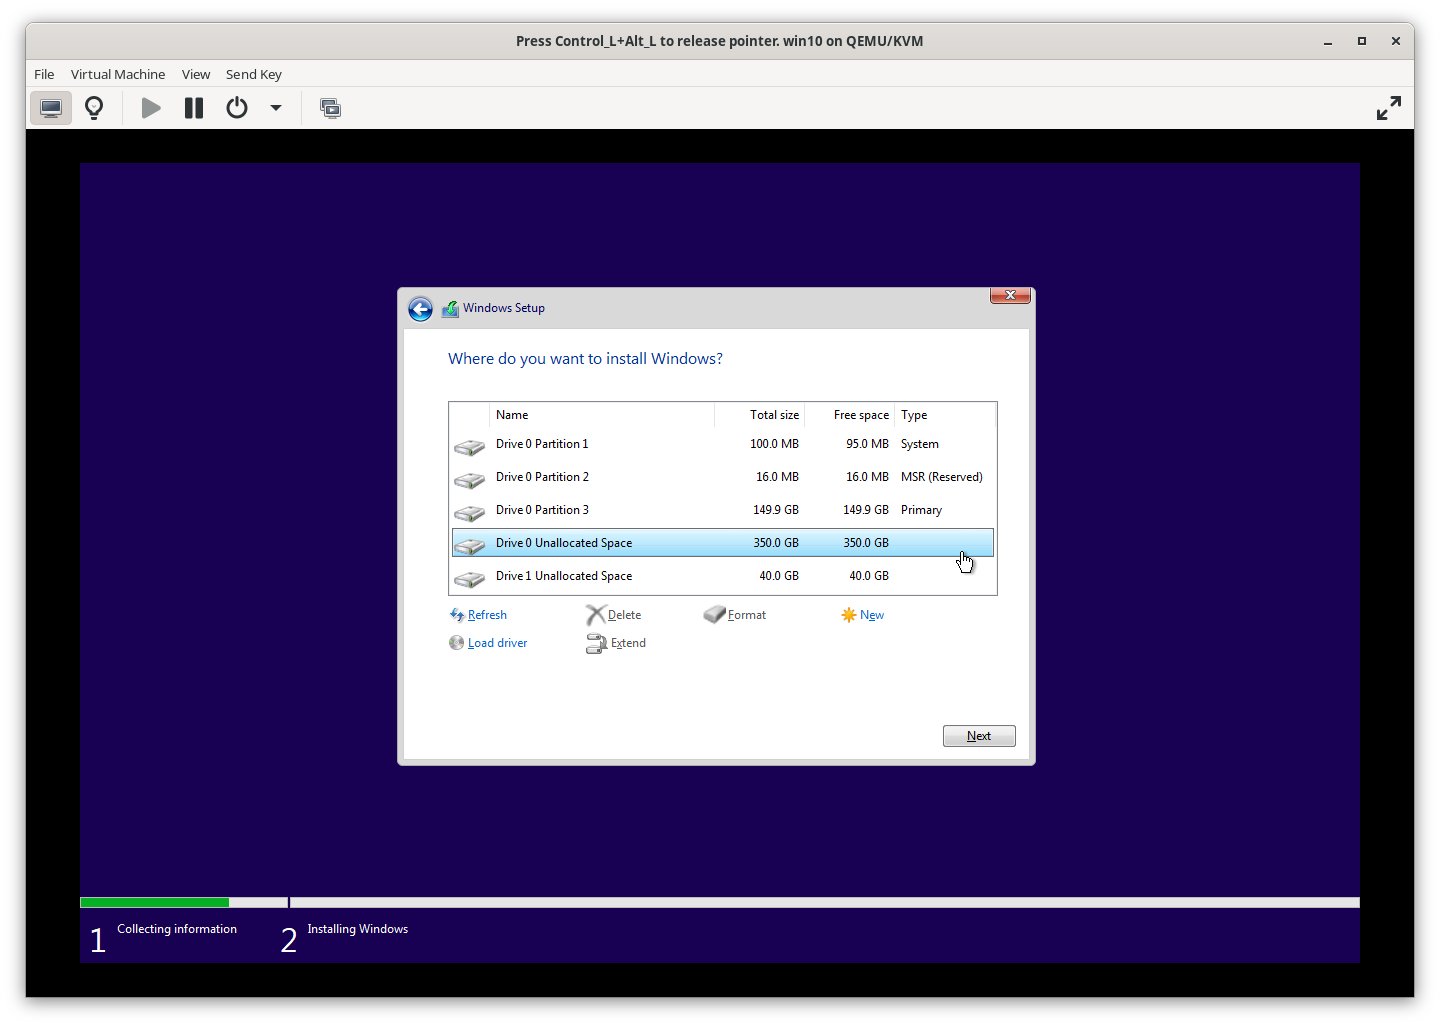The image size is (1440, 1026).
Task: Click the 149.9 GB total size cell
Action: click(776, 510)
